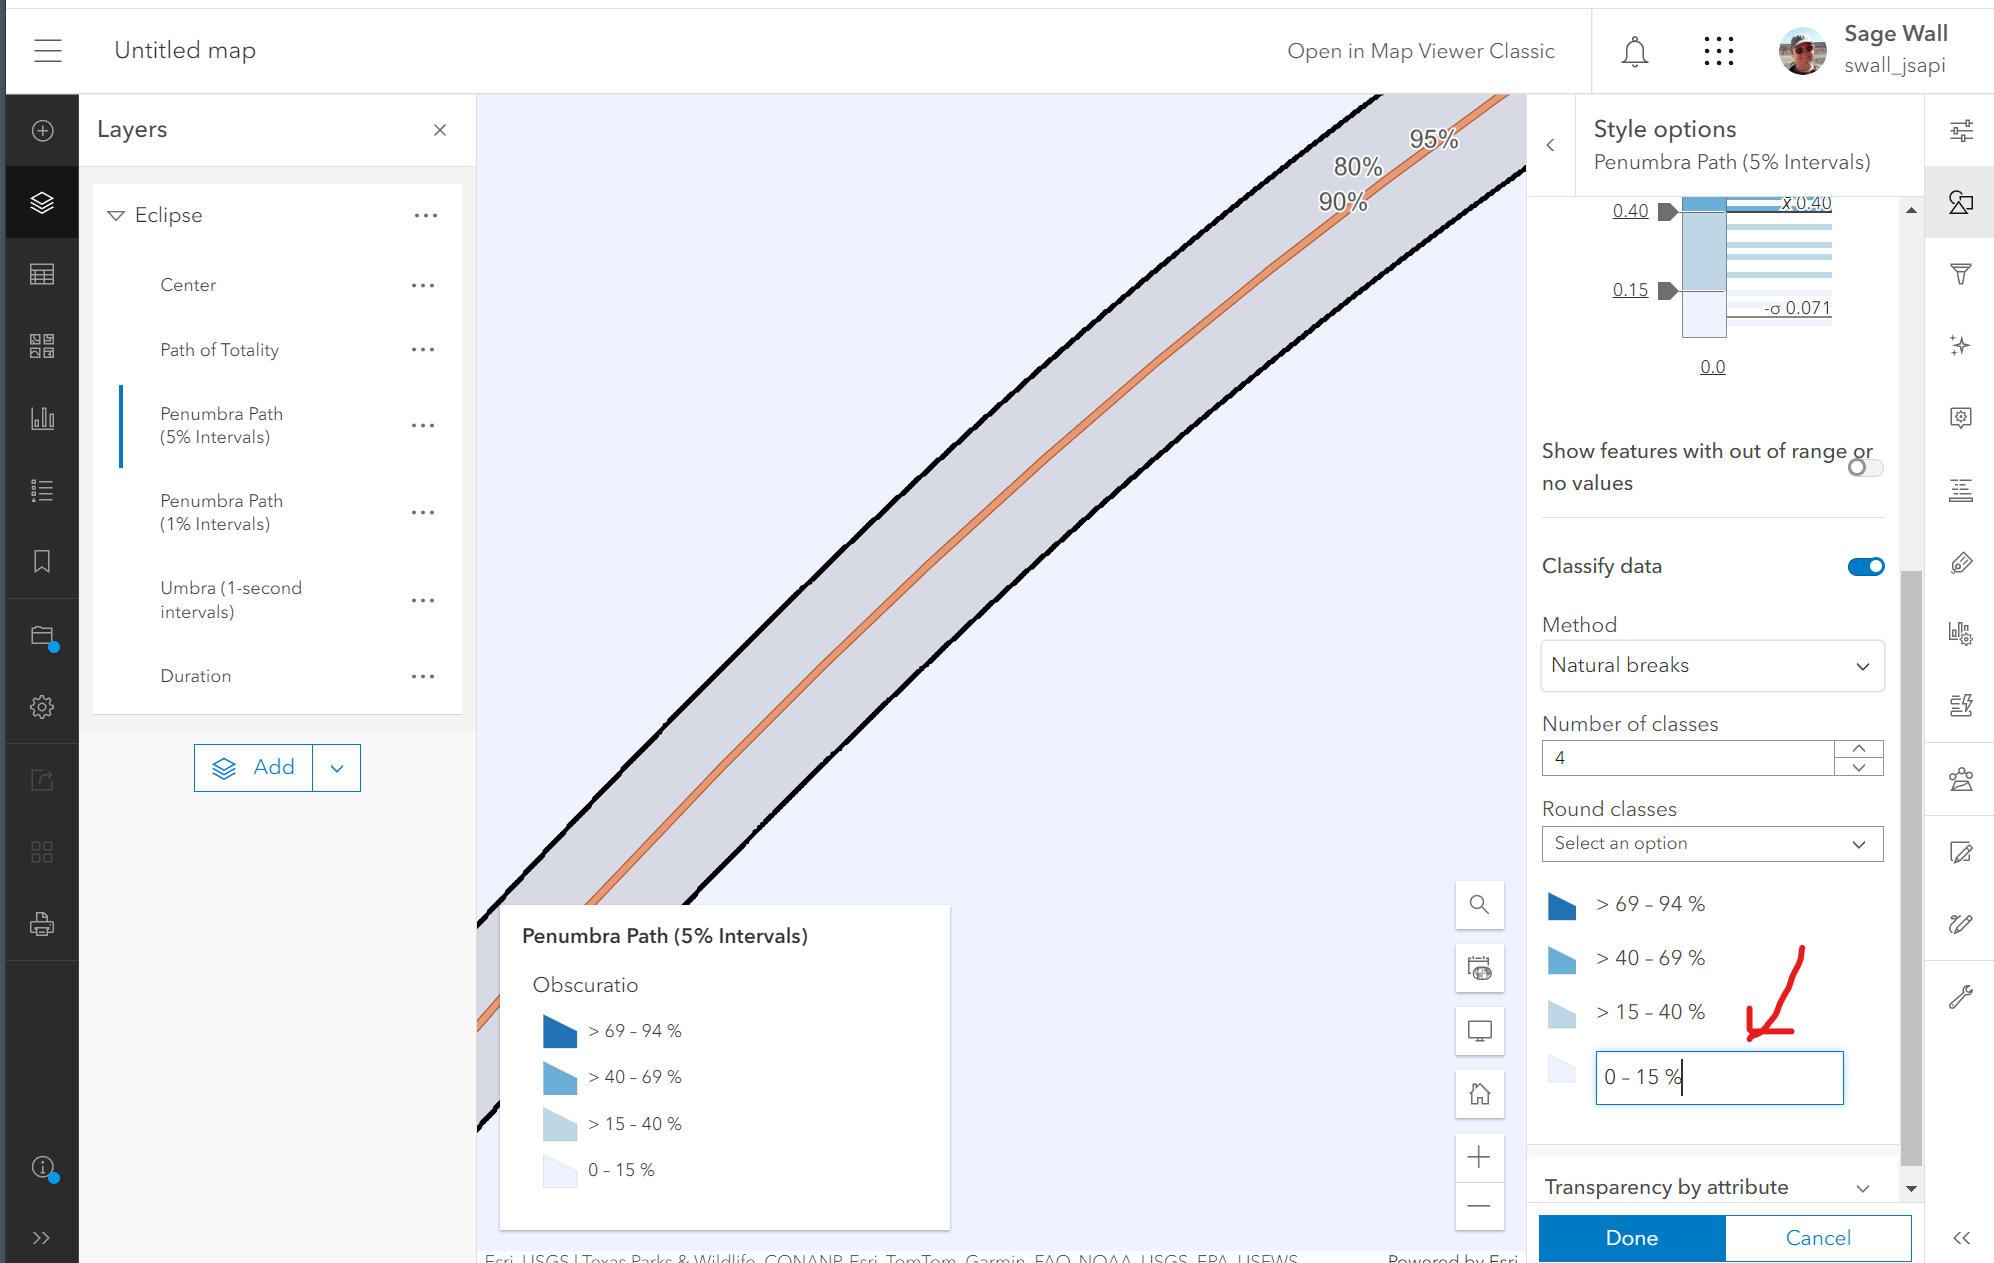Open pop-up configuration settings
Screen dimensions: 1994x1263
pos(1960,418)
